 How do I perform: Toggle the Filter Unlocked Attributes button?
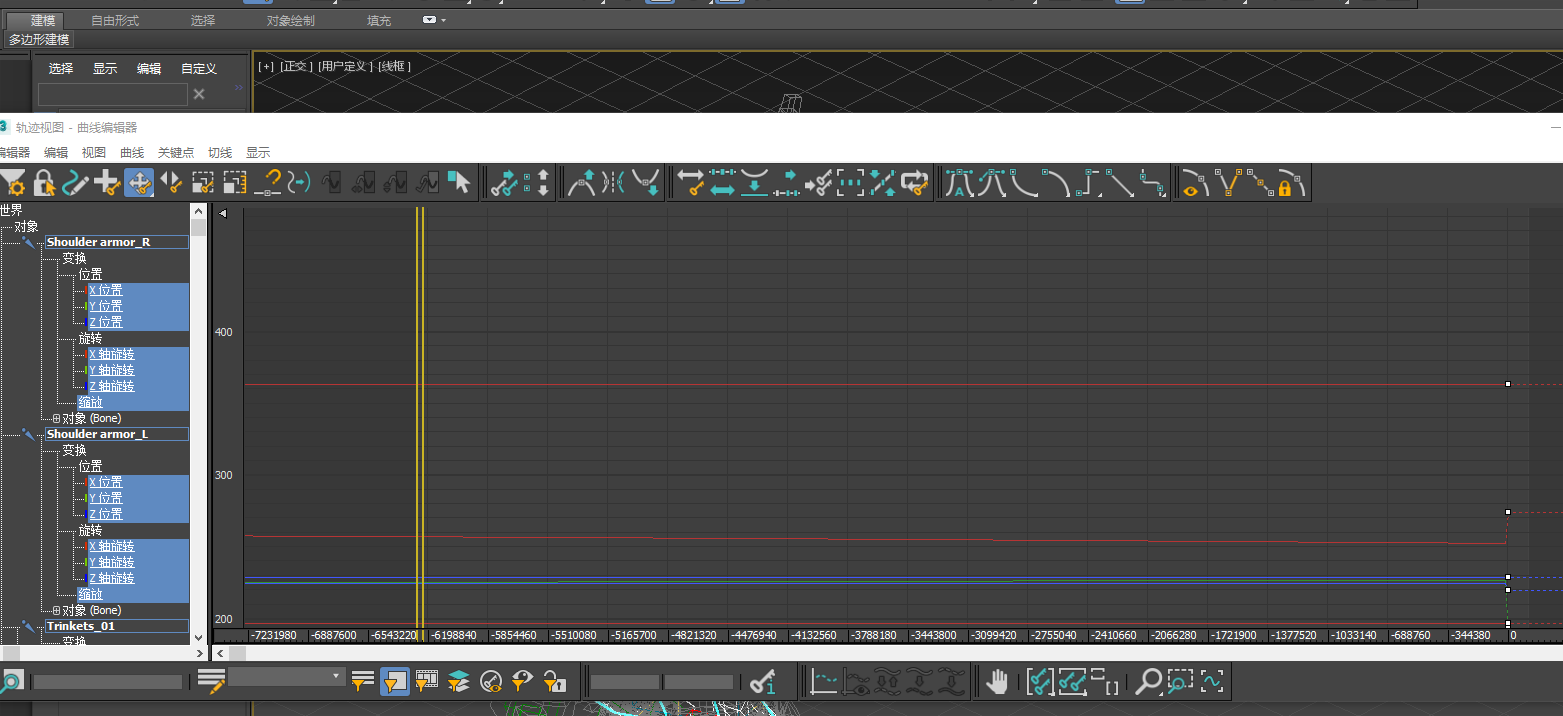555,682
